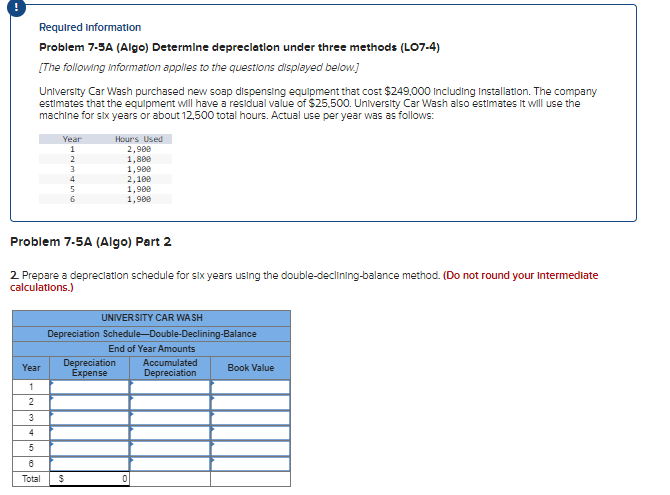Click the Total depreciation expense cell showing 0
670x495 pixels.
coord(89,479)
